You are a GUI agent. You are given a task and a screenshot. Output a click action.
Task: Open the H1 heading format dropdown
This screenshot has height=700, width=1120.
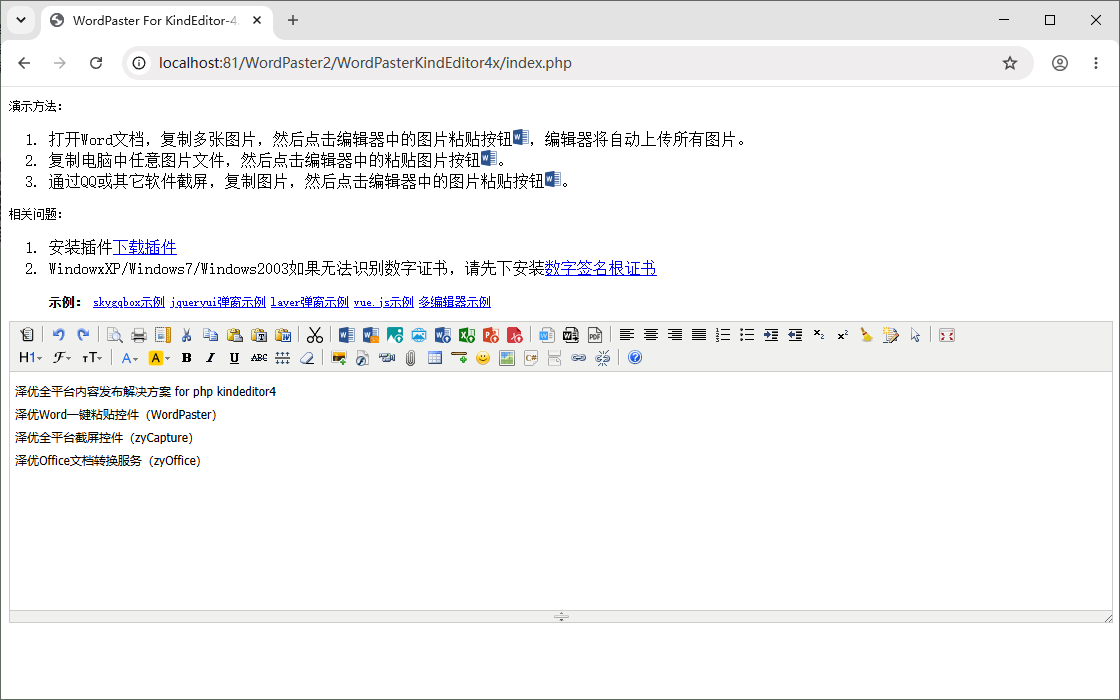click(31, 358)
